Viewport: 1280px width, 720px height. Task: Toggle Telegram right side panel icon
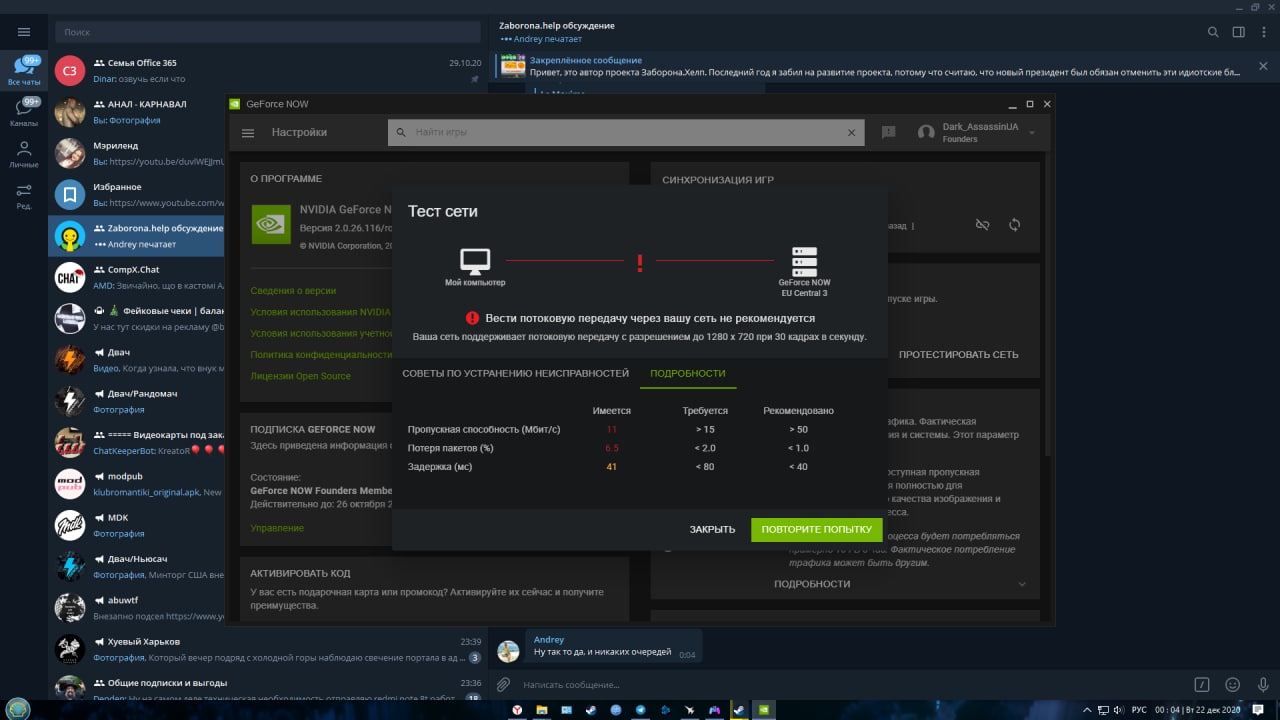1238,32
